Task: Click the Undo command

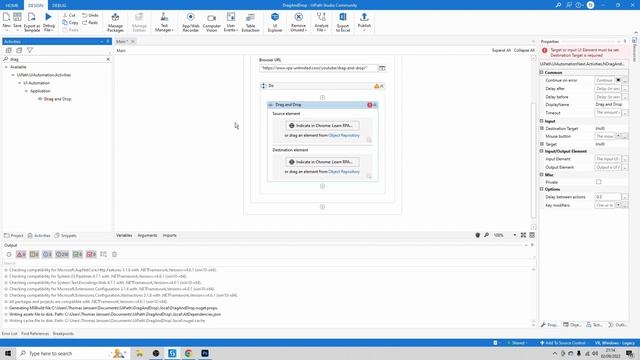Action: pyautogui.click(x=90, y=15)
